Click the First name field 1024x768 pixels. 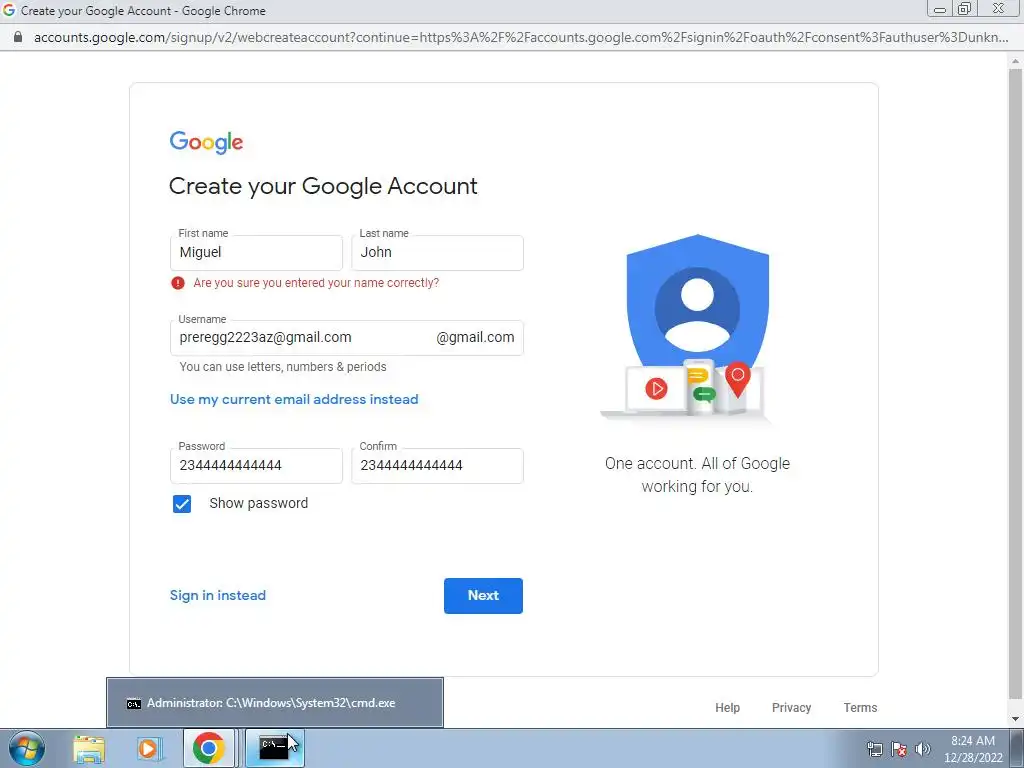coord(256,253)
